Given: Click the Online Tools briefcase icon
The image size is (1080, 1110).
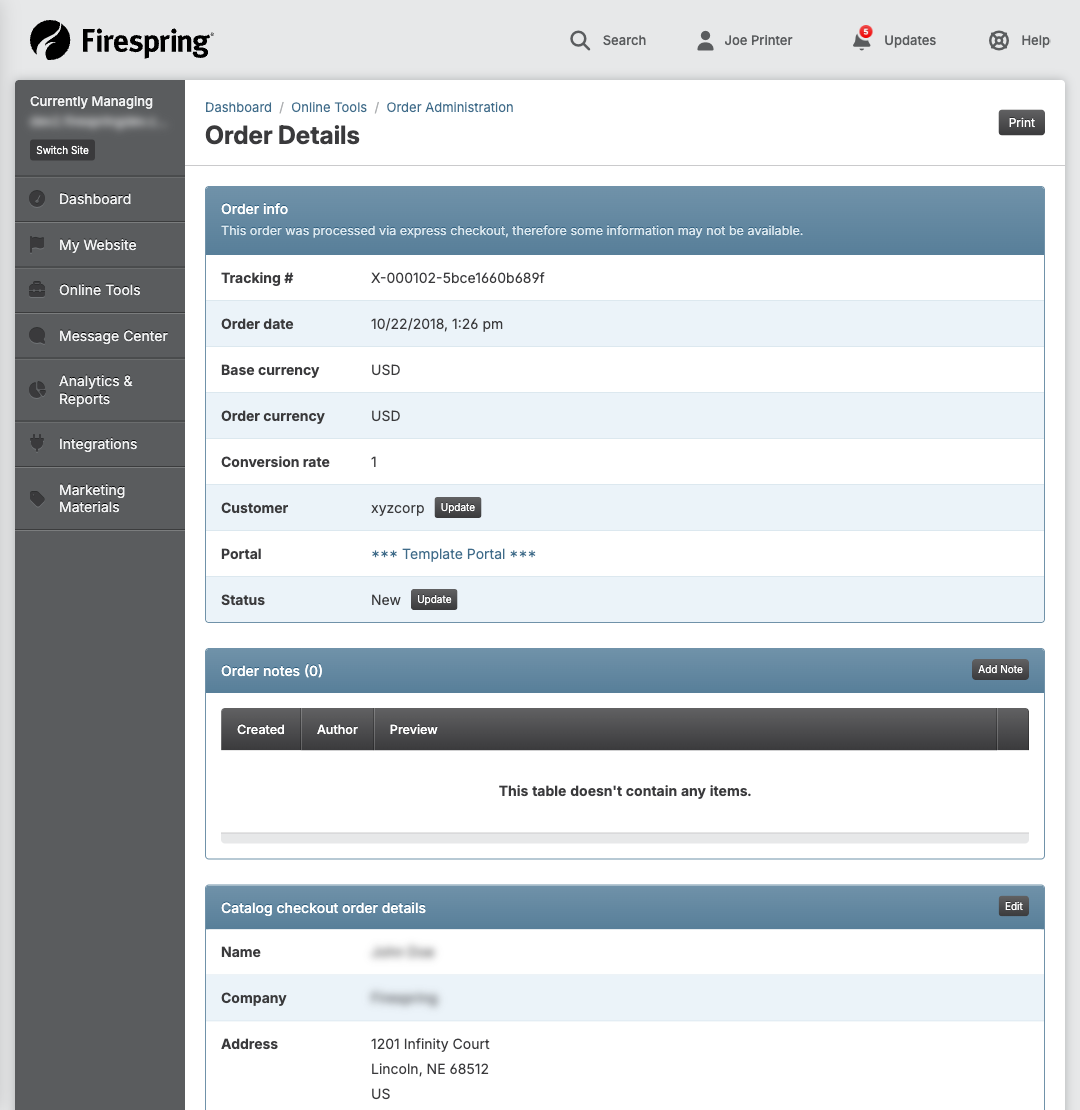Looking at the screenshot, I should coord(37,290).
